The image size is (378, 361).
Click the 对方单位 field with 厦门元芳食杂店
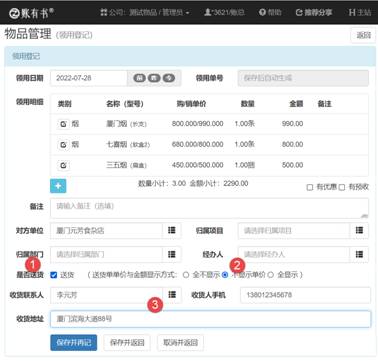pos(106,230)
